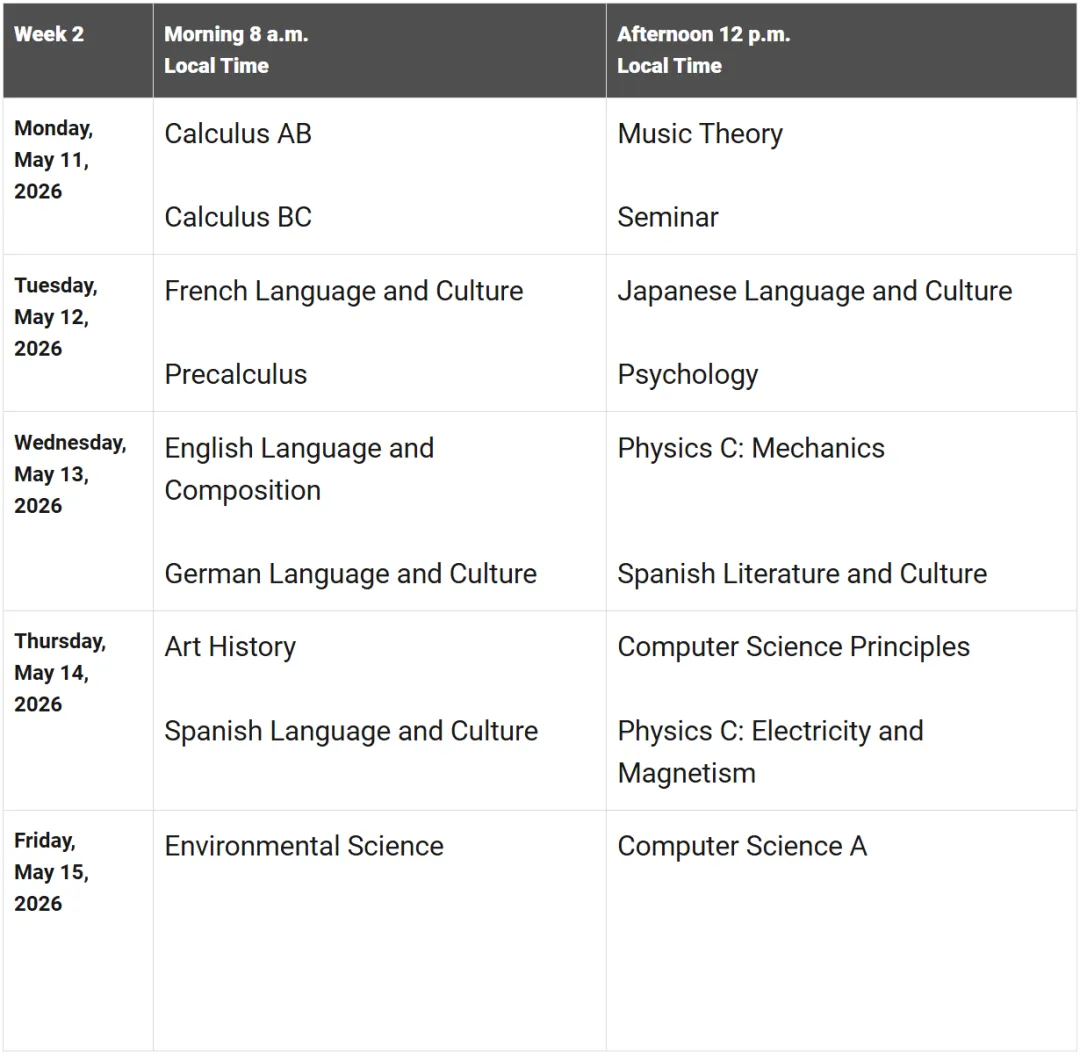Image resolution: width=1080 pixels, height=1054 pixels.
Task: Select French Language and Culture
Action: coord(344,291)
